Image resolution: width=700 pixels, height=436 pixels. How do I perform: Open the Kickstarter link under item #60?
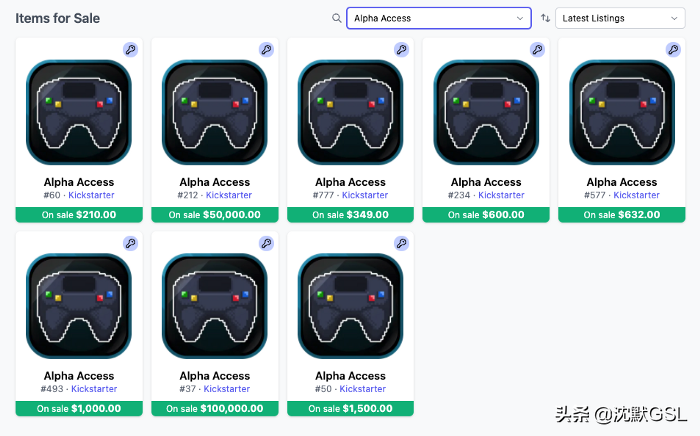point(91,195)
